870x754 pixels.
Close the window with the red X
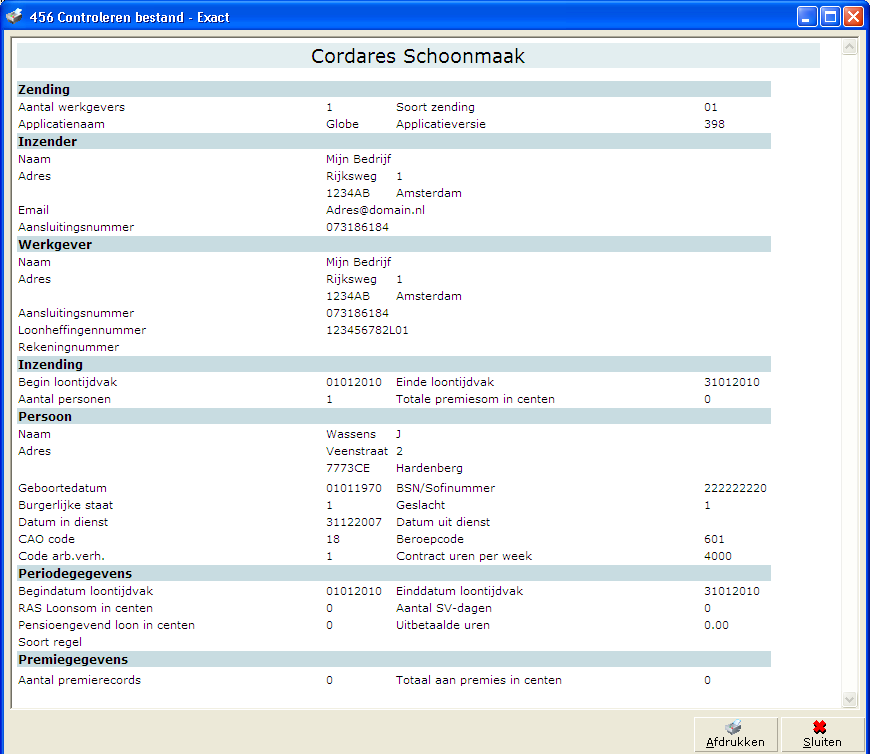[x=853, y=16]
